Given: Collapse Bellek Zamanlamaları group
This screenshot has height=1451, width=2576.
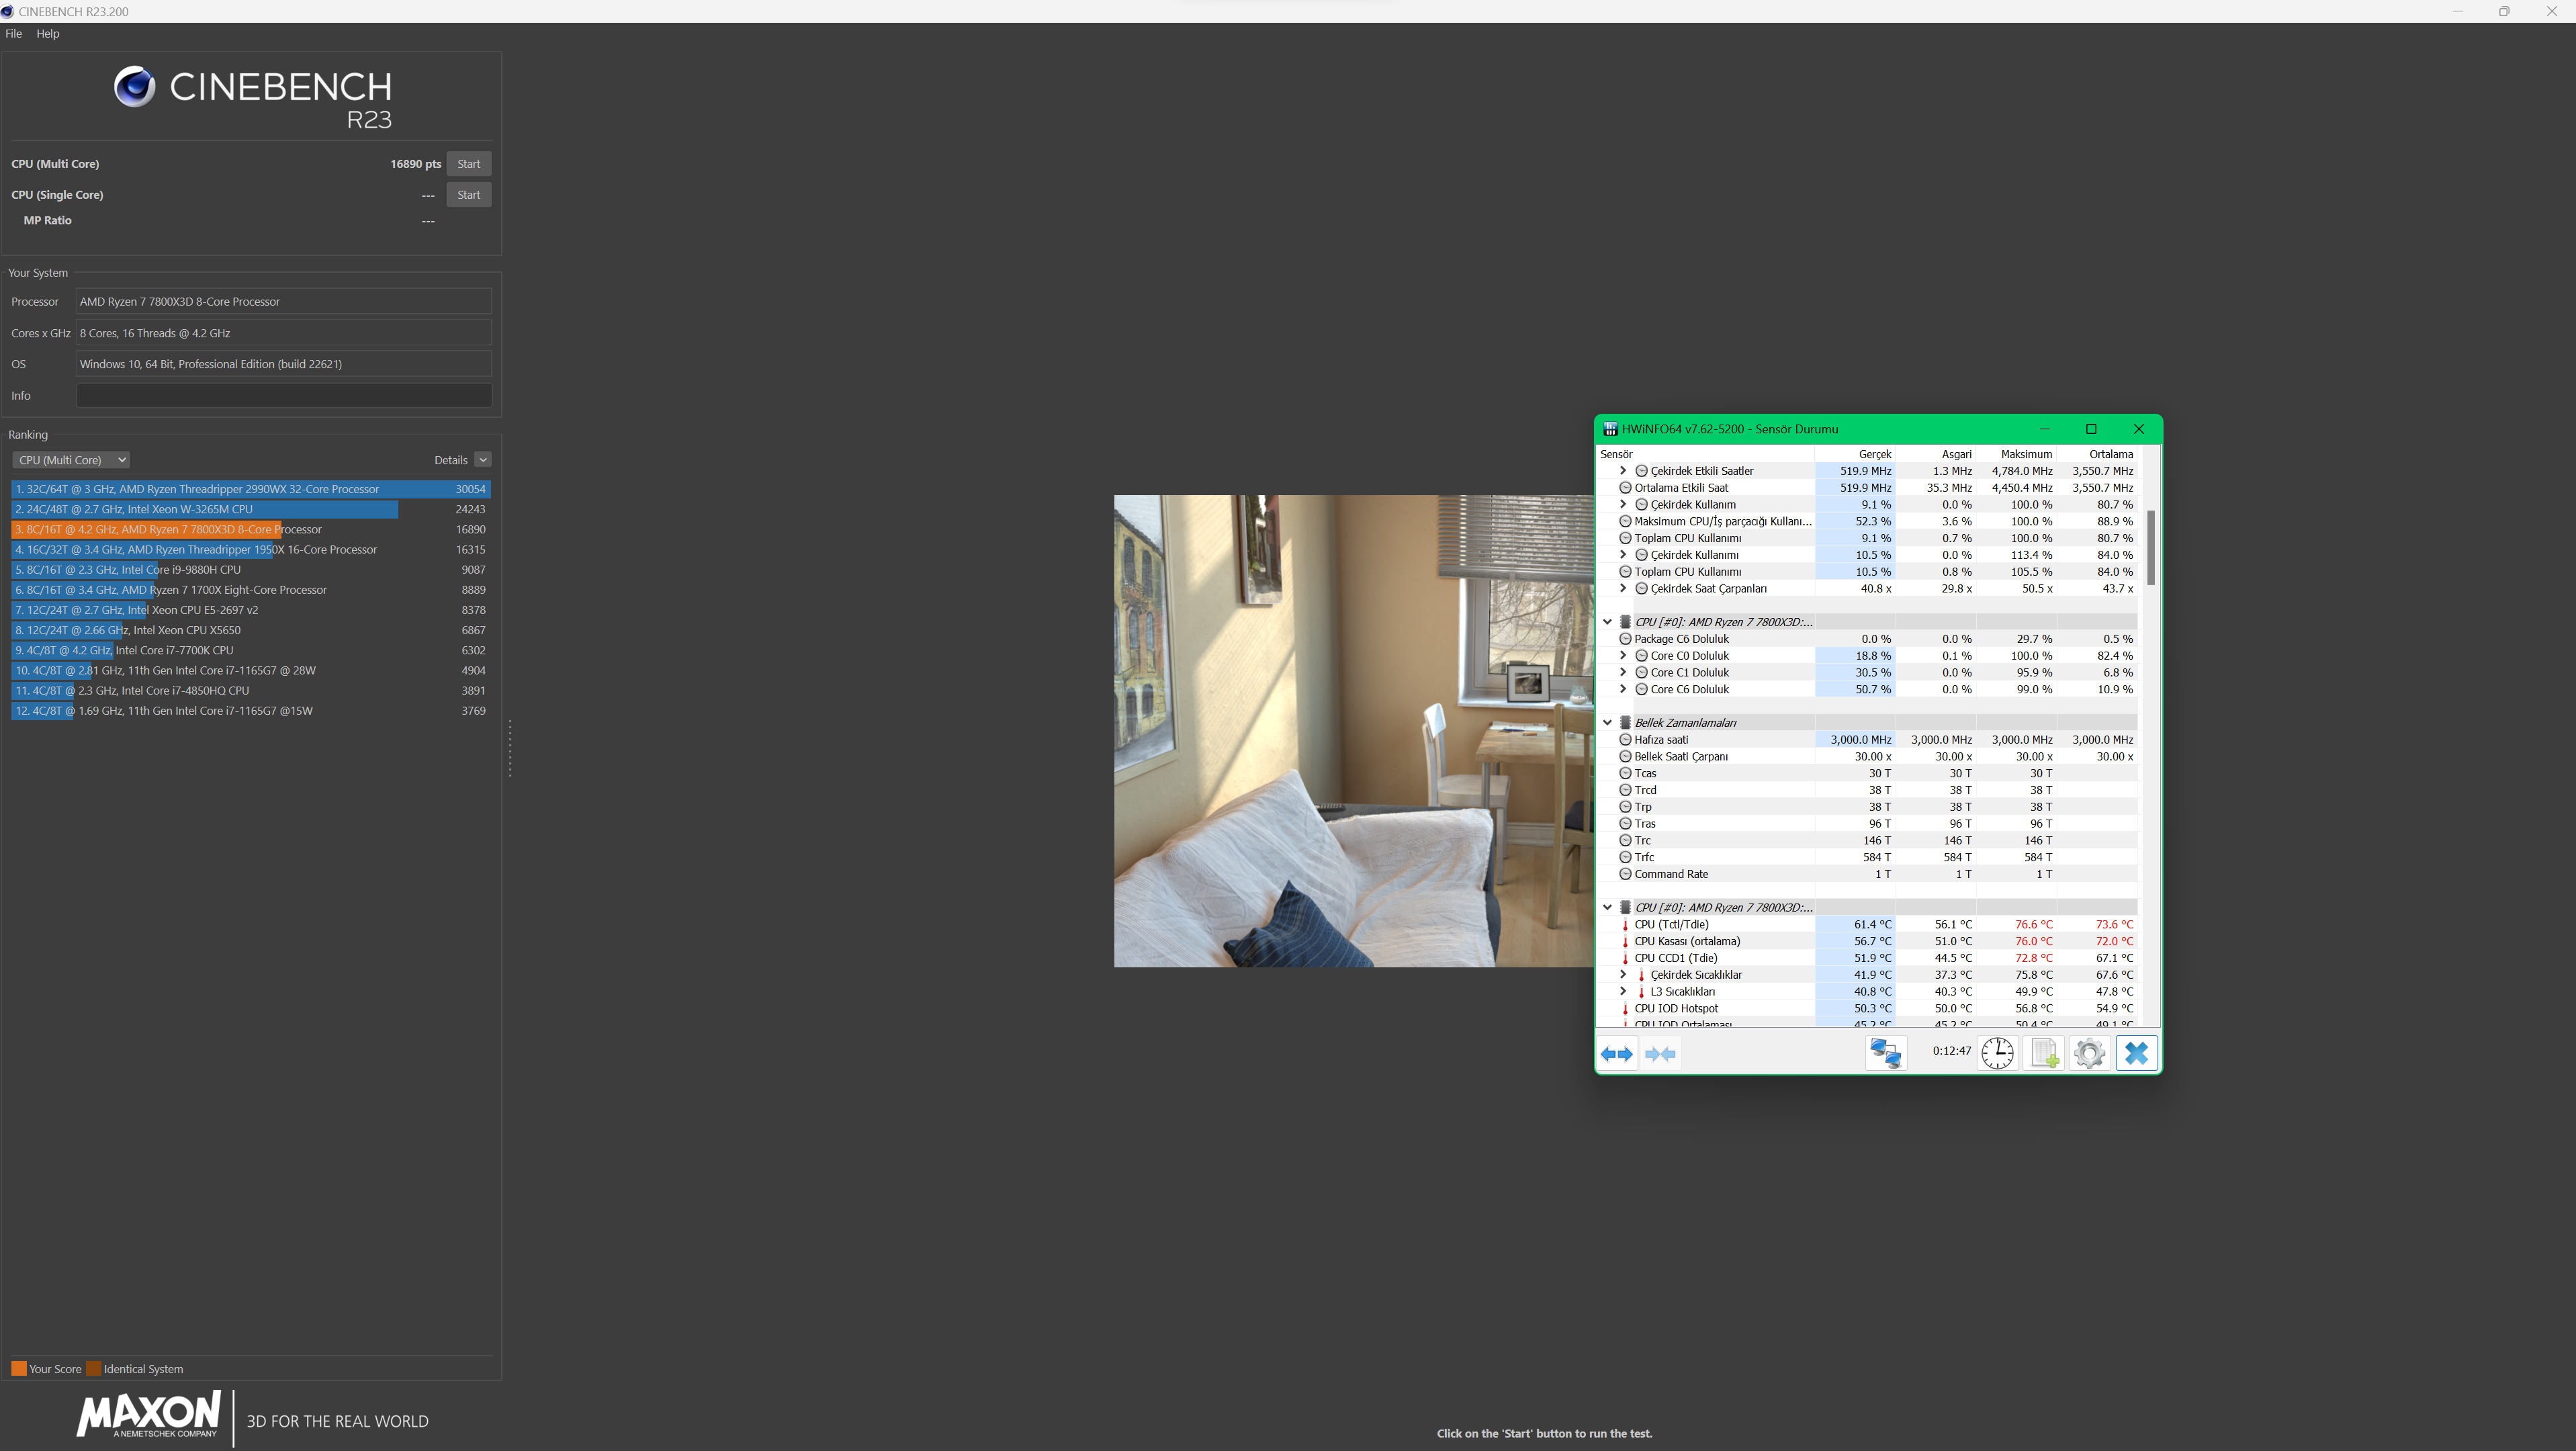Looking at the screenshot, I should [x=1607, y=723].
